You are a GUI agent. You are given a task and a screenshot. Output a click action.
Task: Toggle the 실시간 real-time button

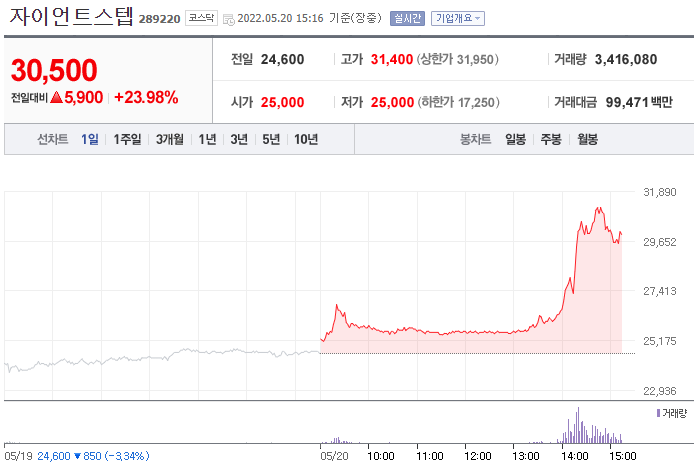point(407,18)
